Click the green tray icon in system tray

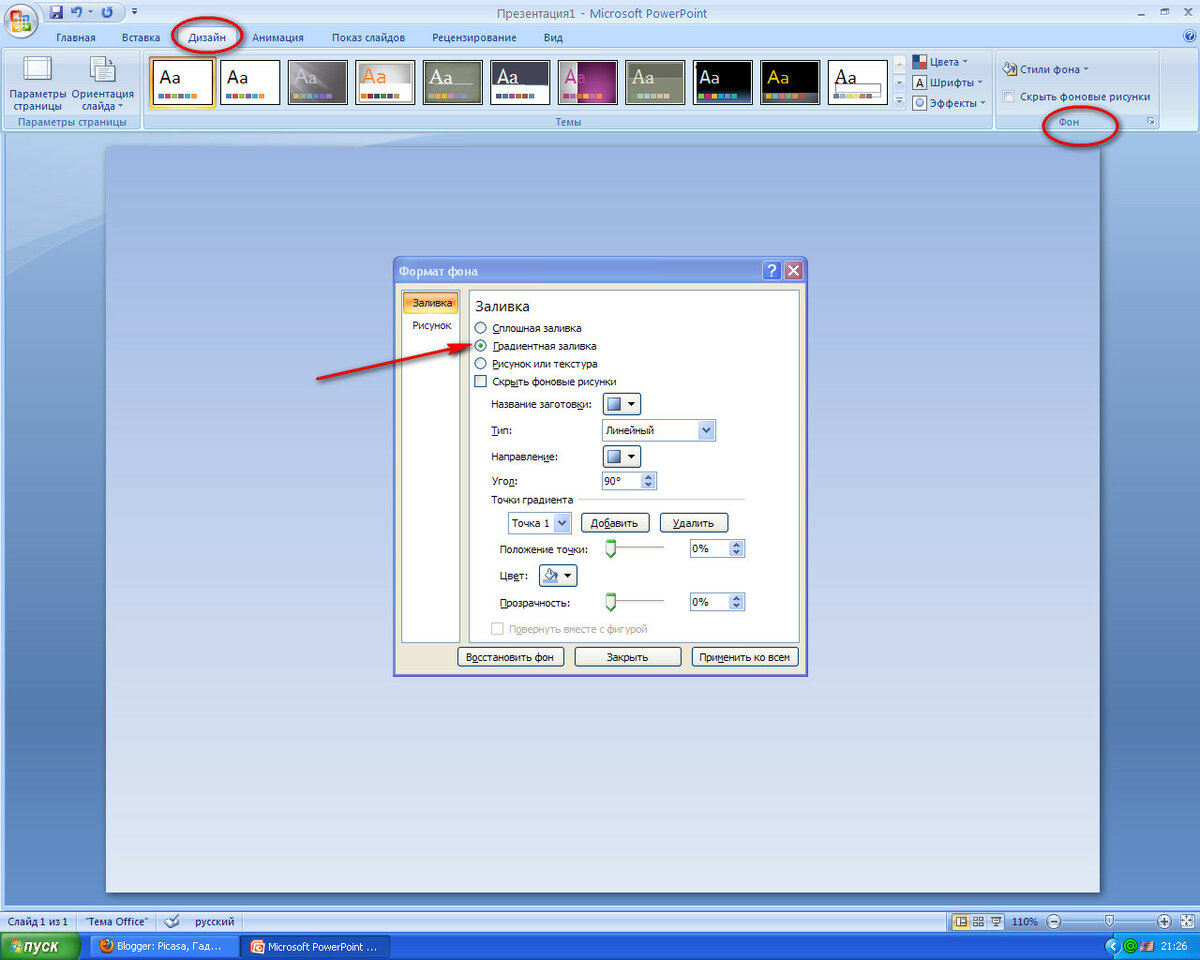pos(1131,946)
